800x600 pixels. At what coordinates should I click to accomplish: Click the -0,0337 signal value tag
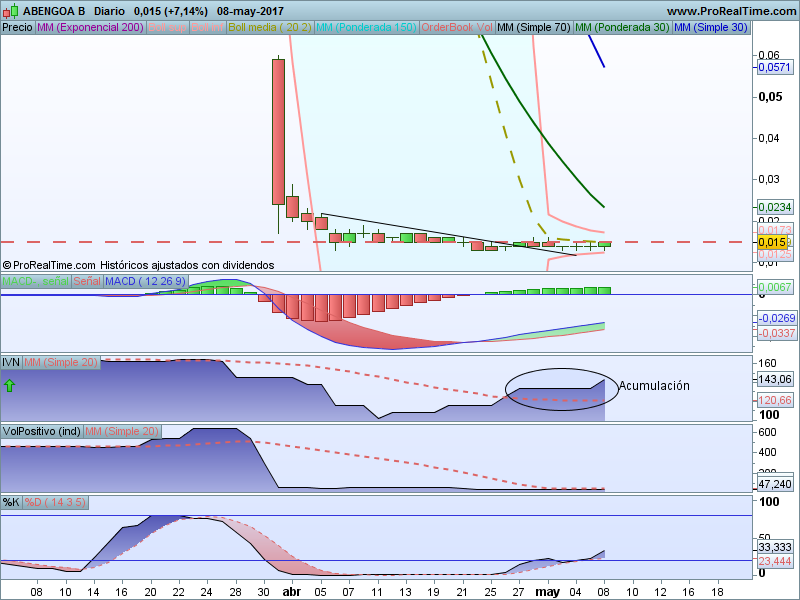(776, 333)
